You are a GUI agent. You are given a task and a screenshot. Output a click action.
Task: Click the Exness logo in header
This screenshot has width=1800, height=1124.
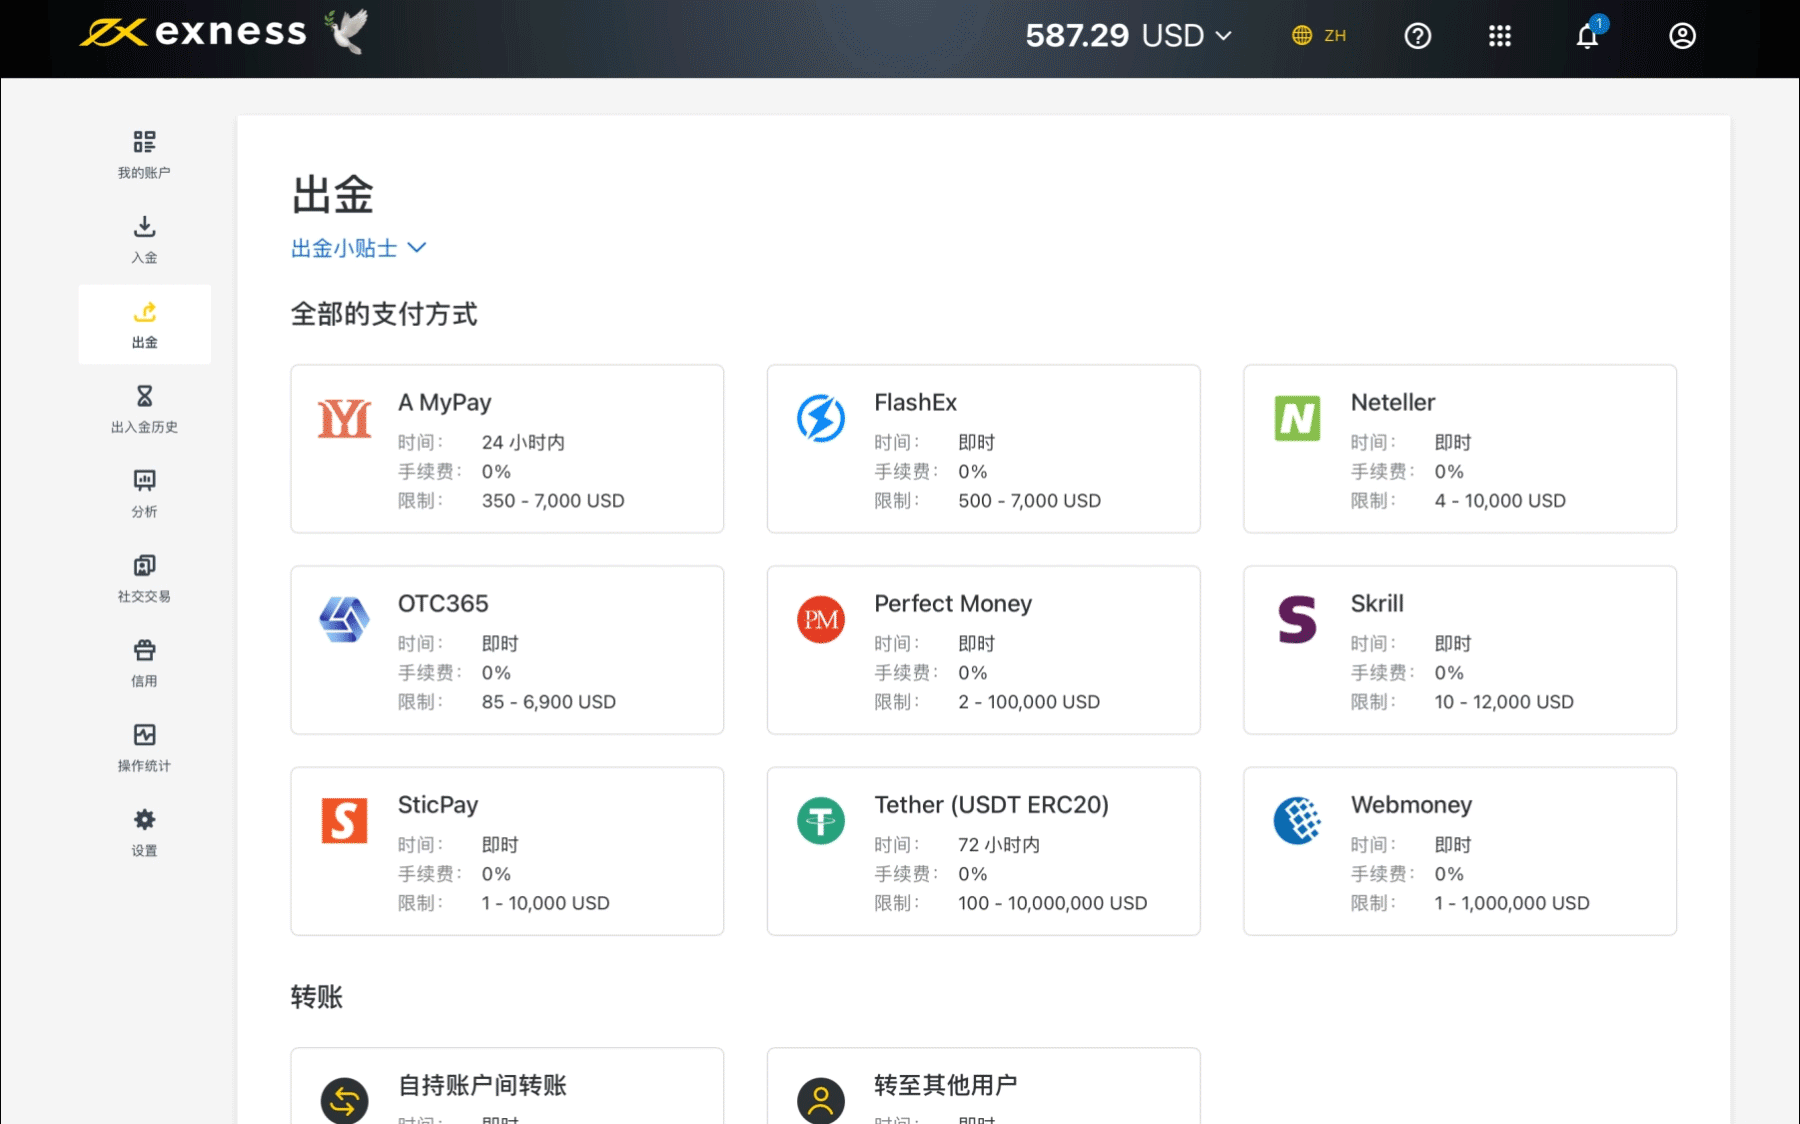(193, 33)
